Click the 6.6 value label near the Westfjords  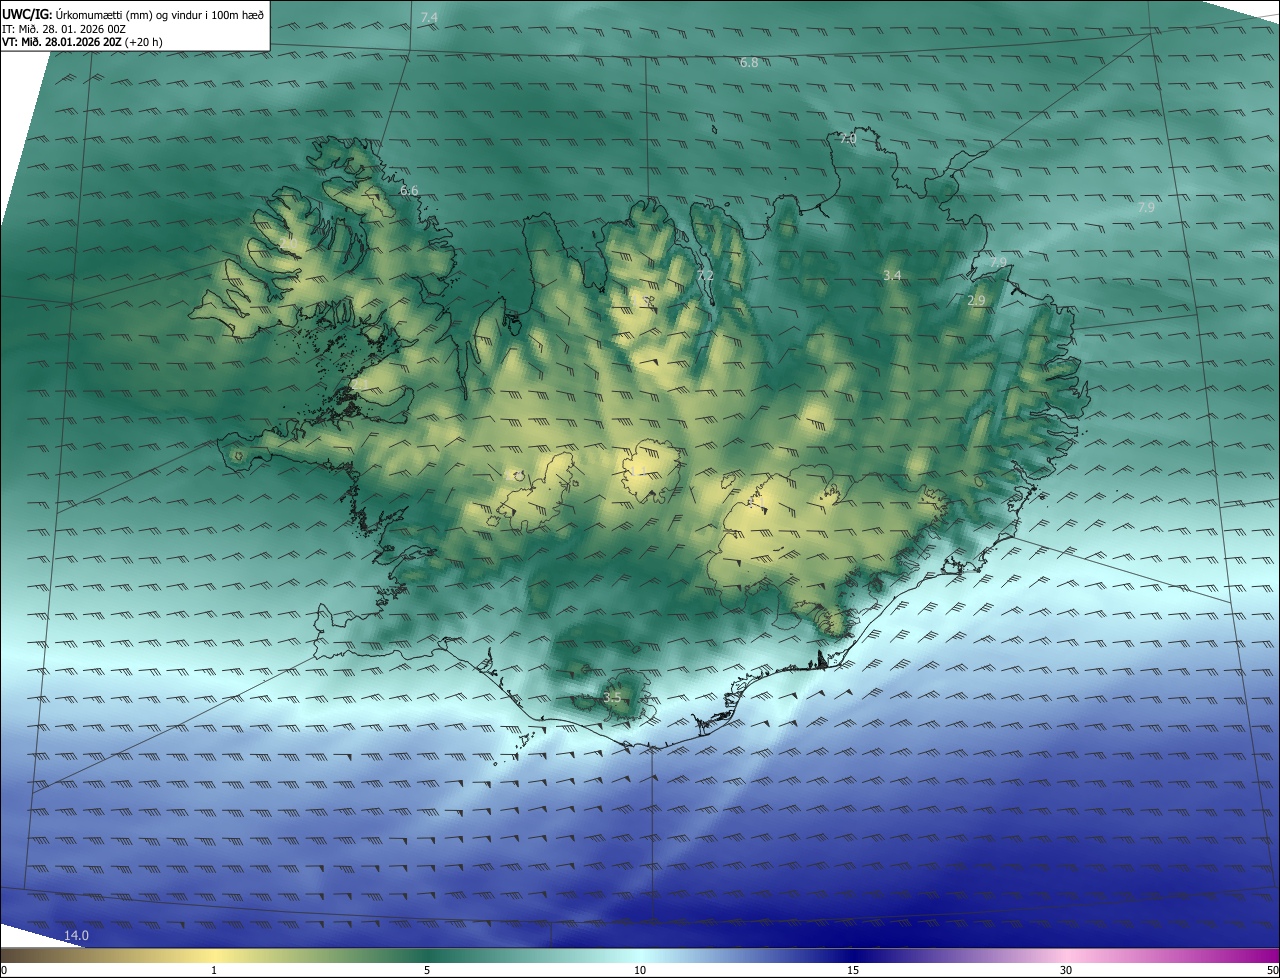click(x=409, y=191)
